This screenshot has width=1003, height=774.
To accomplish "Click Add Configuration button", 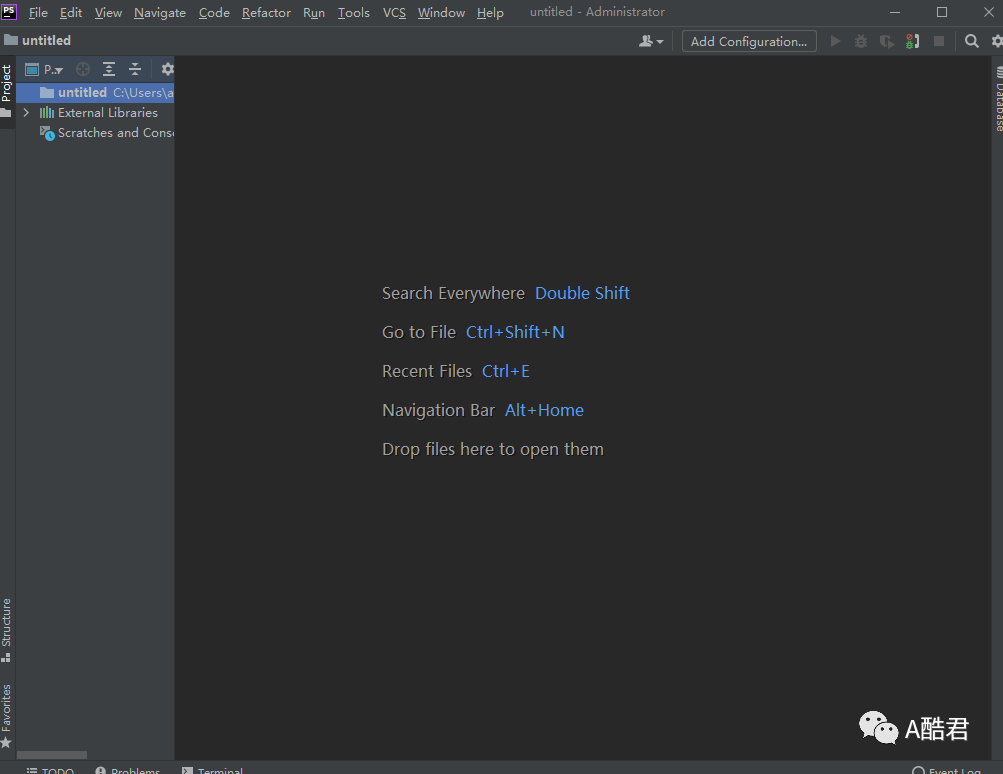I will pyautogui.click(x=749, y=42).
